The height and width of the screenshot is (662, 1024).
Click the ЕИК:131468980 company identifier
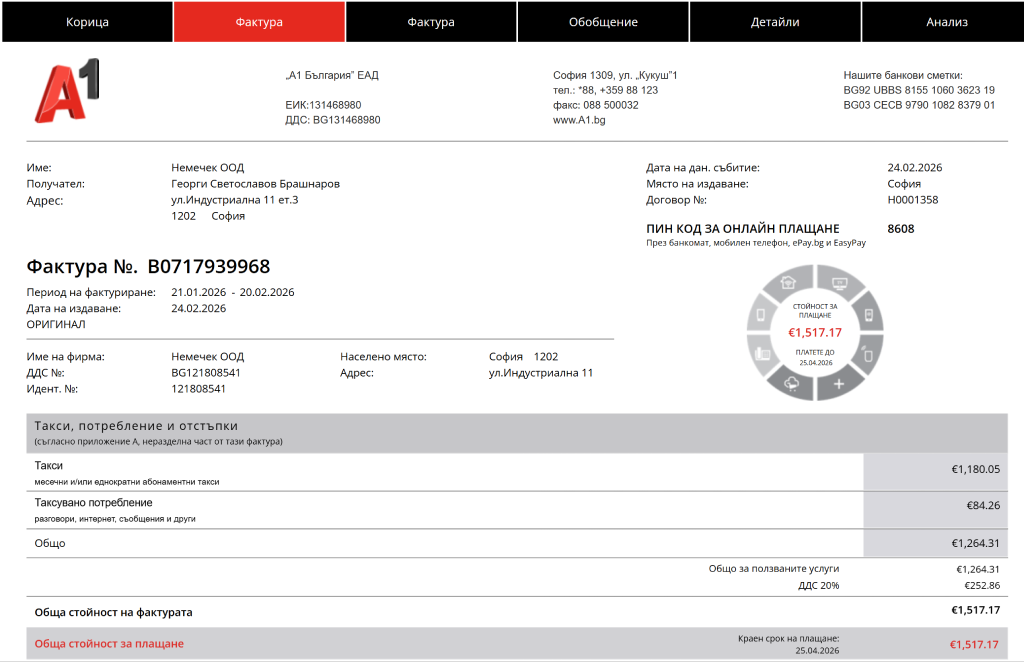[323, 105]
